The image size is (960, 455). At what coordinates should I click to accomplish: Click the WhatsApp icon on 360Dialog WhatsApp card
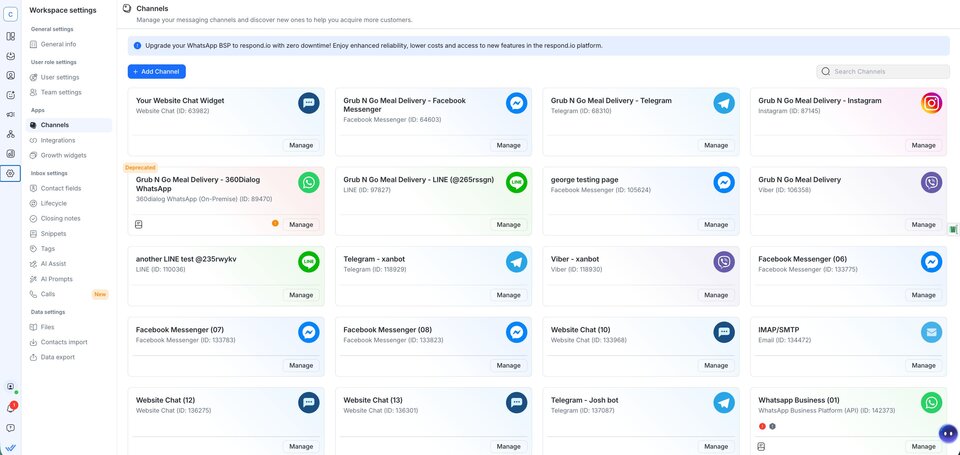(309, 182)
